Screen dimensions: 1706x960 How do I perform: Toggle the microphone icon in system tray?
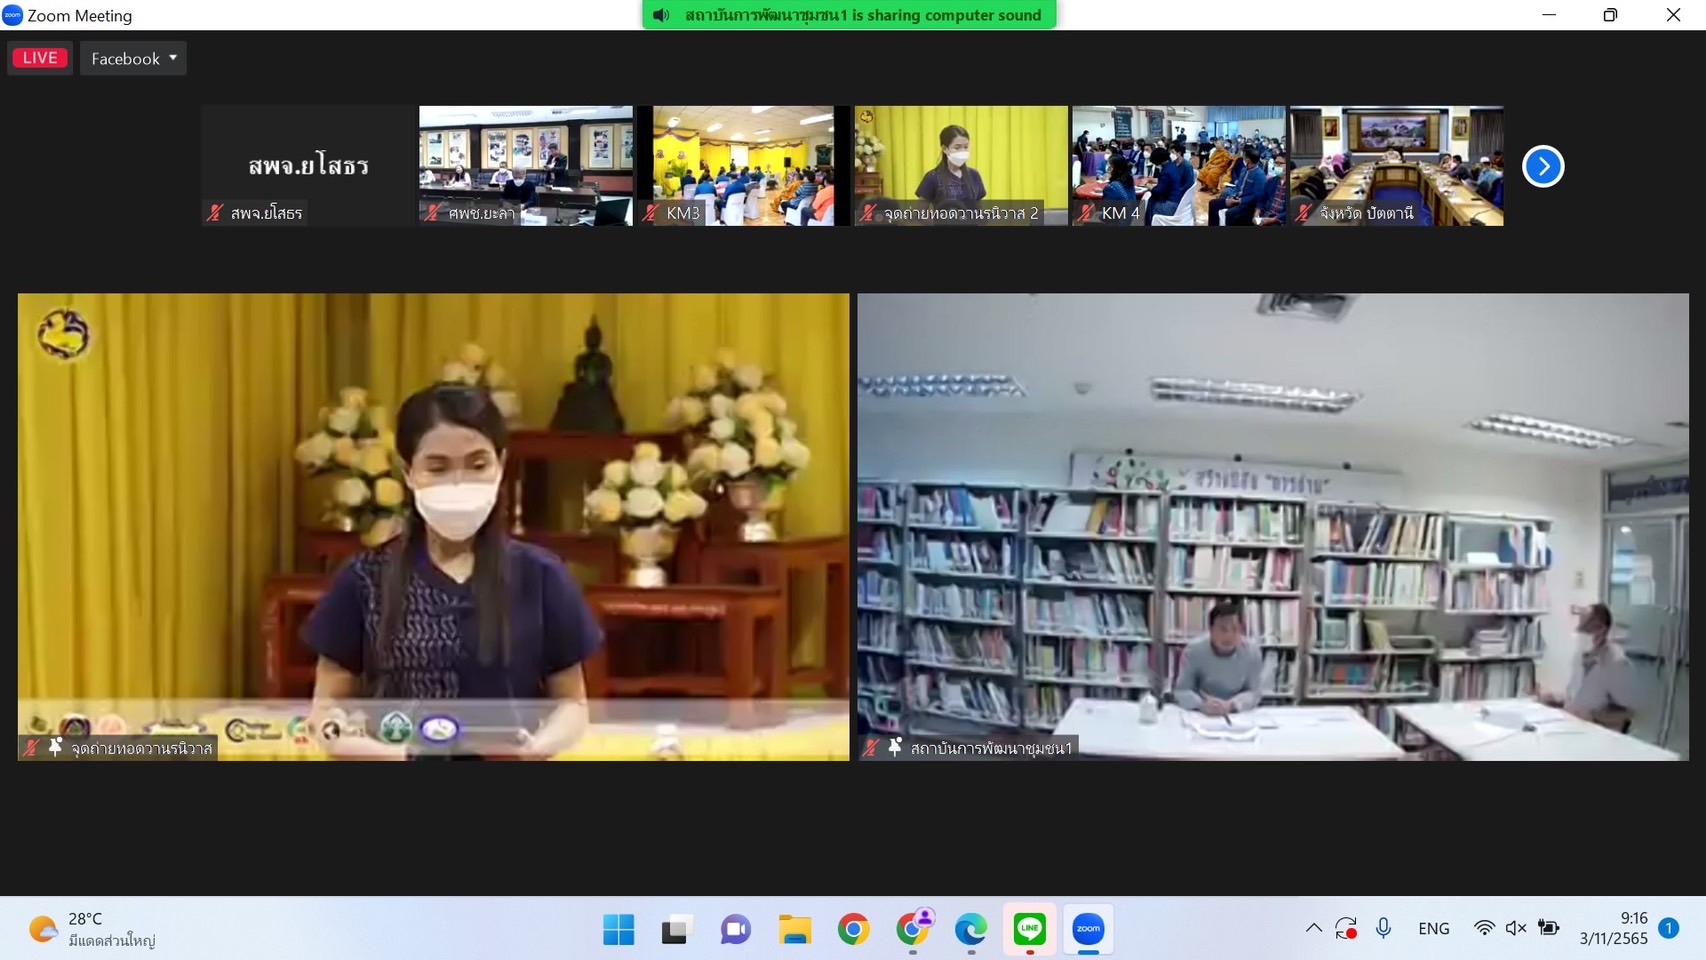click(1383, 928)
